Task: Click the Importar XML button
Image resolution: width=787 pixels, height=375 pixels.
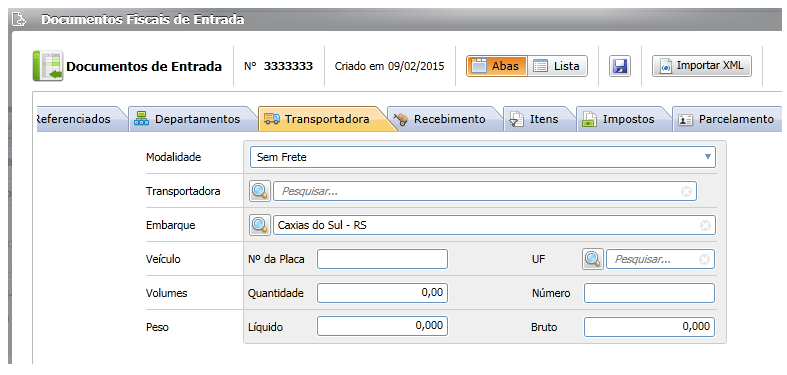Action: (702, 66)
